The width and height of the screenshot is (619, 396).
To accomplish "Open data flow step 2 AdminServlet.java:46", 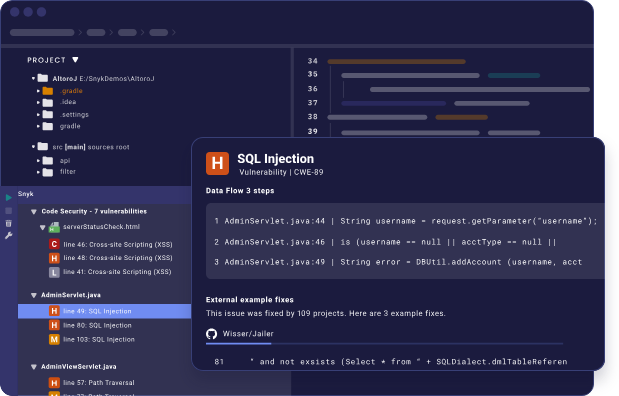I will [x=385, y=242].
